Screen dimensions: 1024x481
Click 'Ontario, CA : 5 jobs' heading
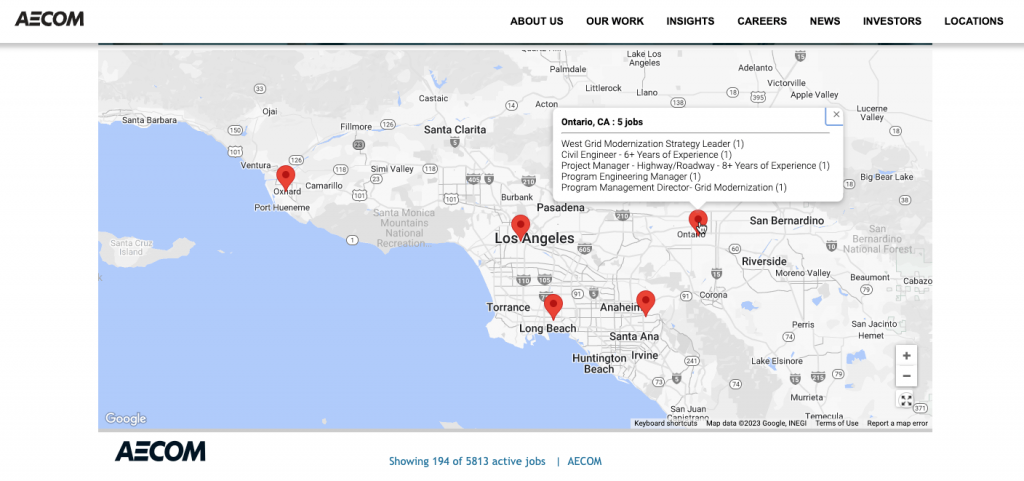coord(601,122)
